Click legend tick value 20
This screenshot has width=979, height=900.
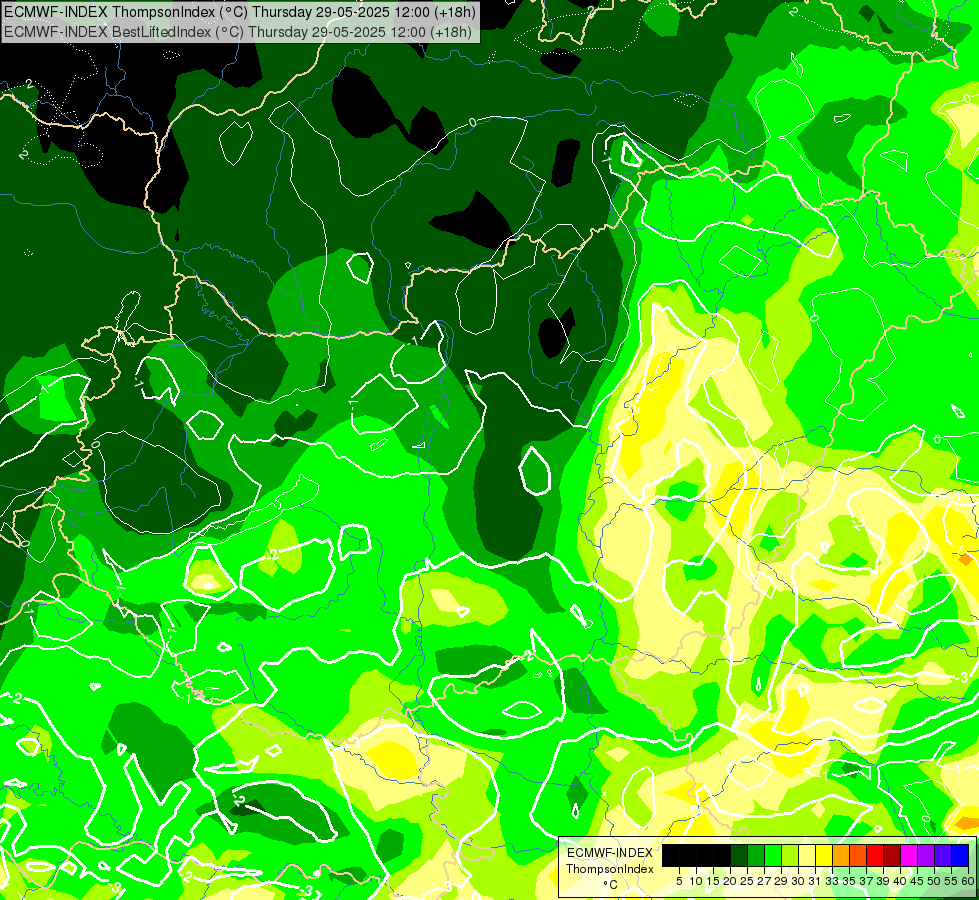point(731,881)
